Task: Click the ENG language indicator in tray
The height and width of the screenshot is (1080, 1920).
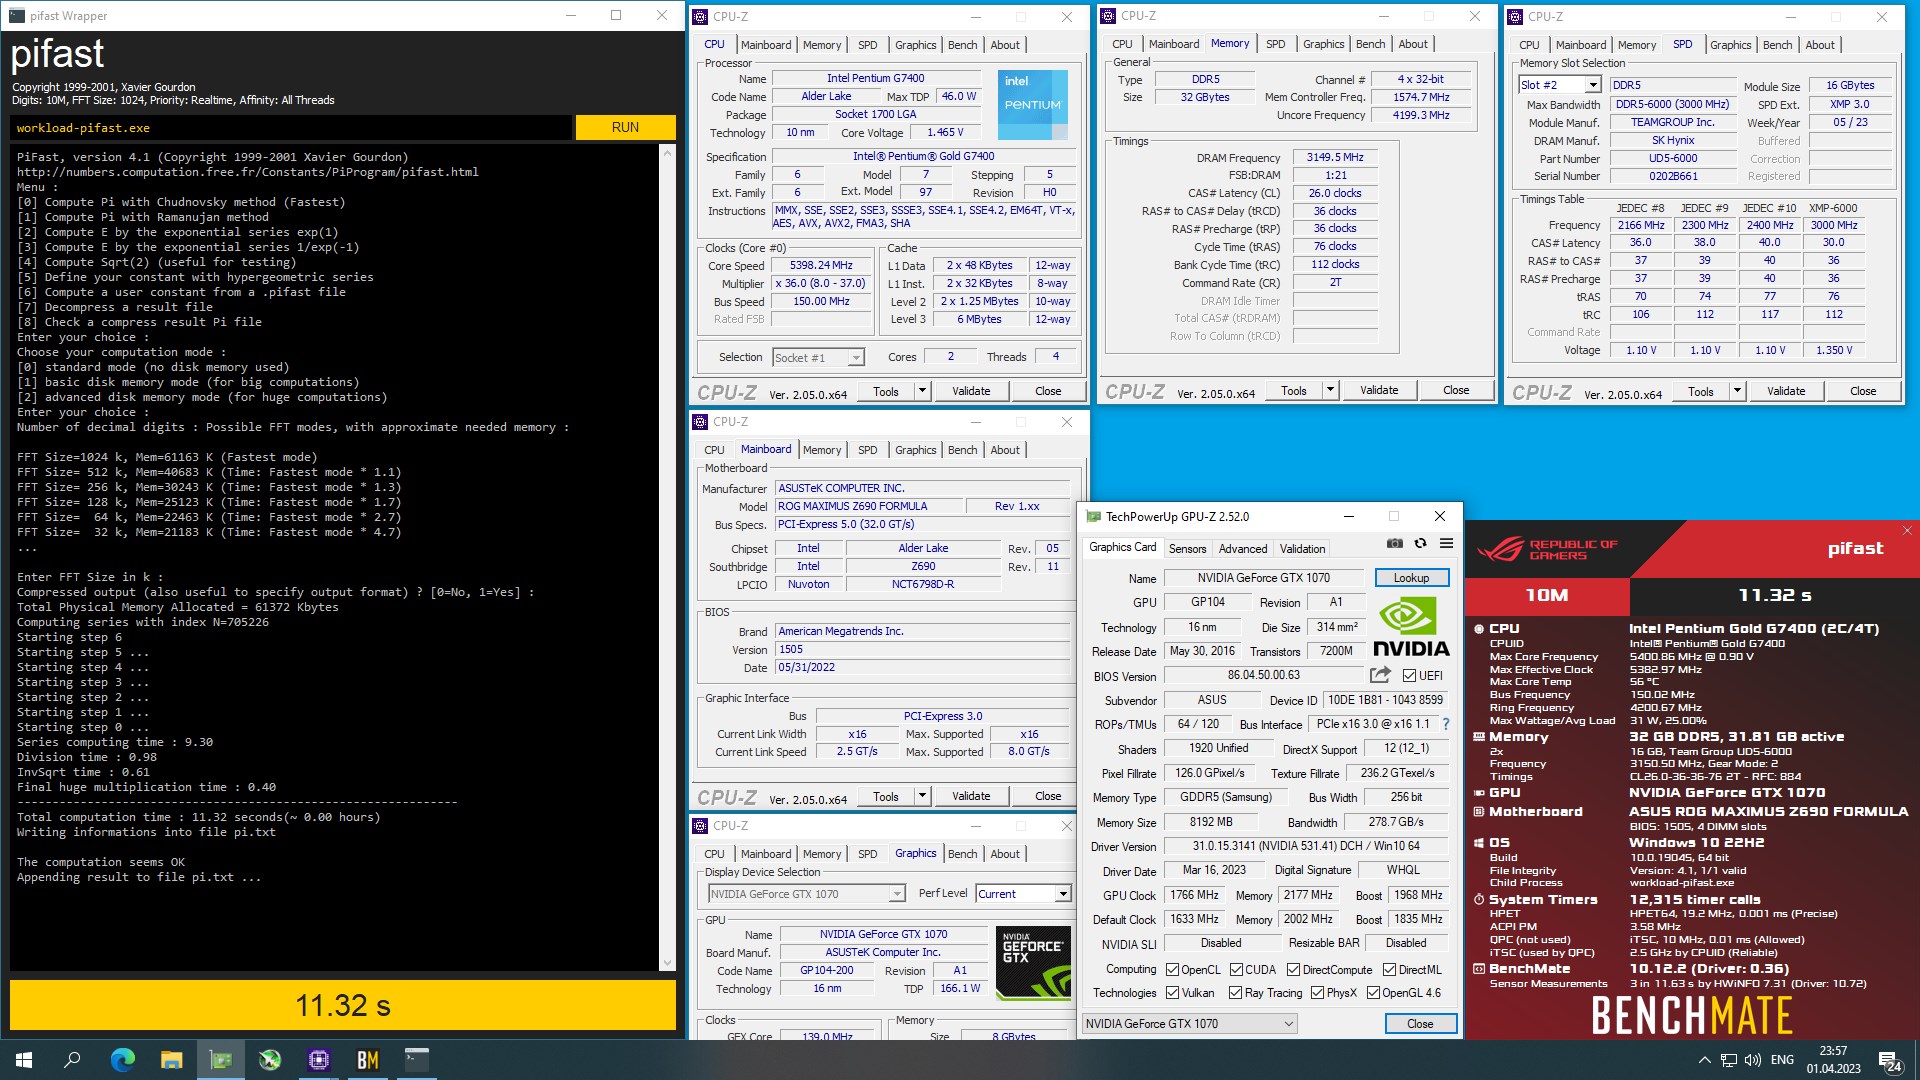Action: pyautogui.click(x=1782, y=1060)
